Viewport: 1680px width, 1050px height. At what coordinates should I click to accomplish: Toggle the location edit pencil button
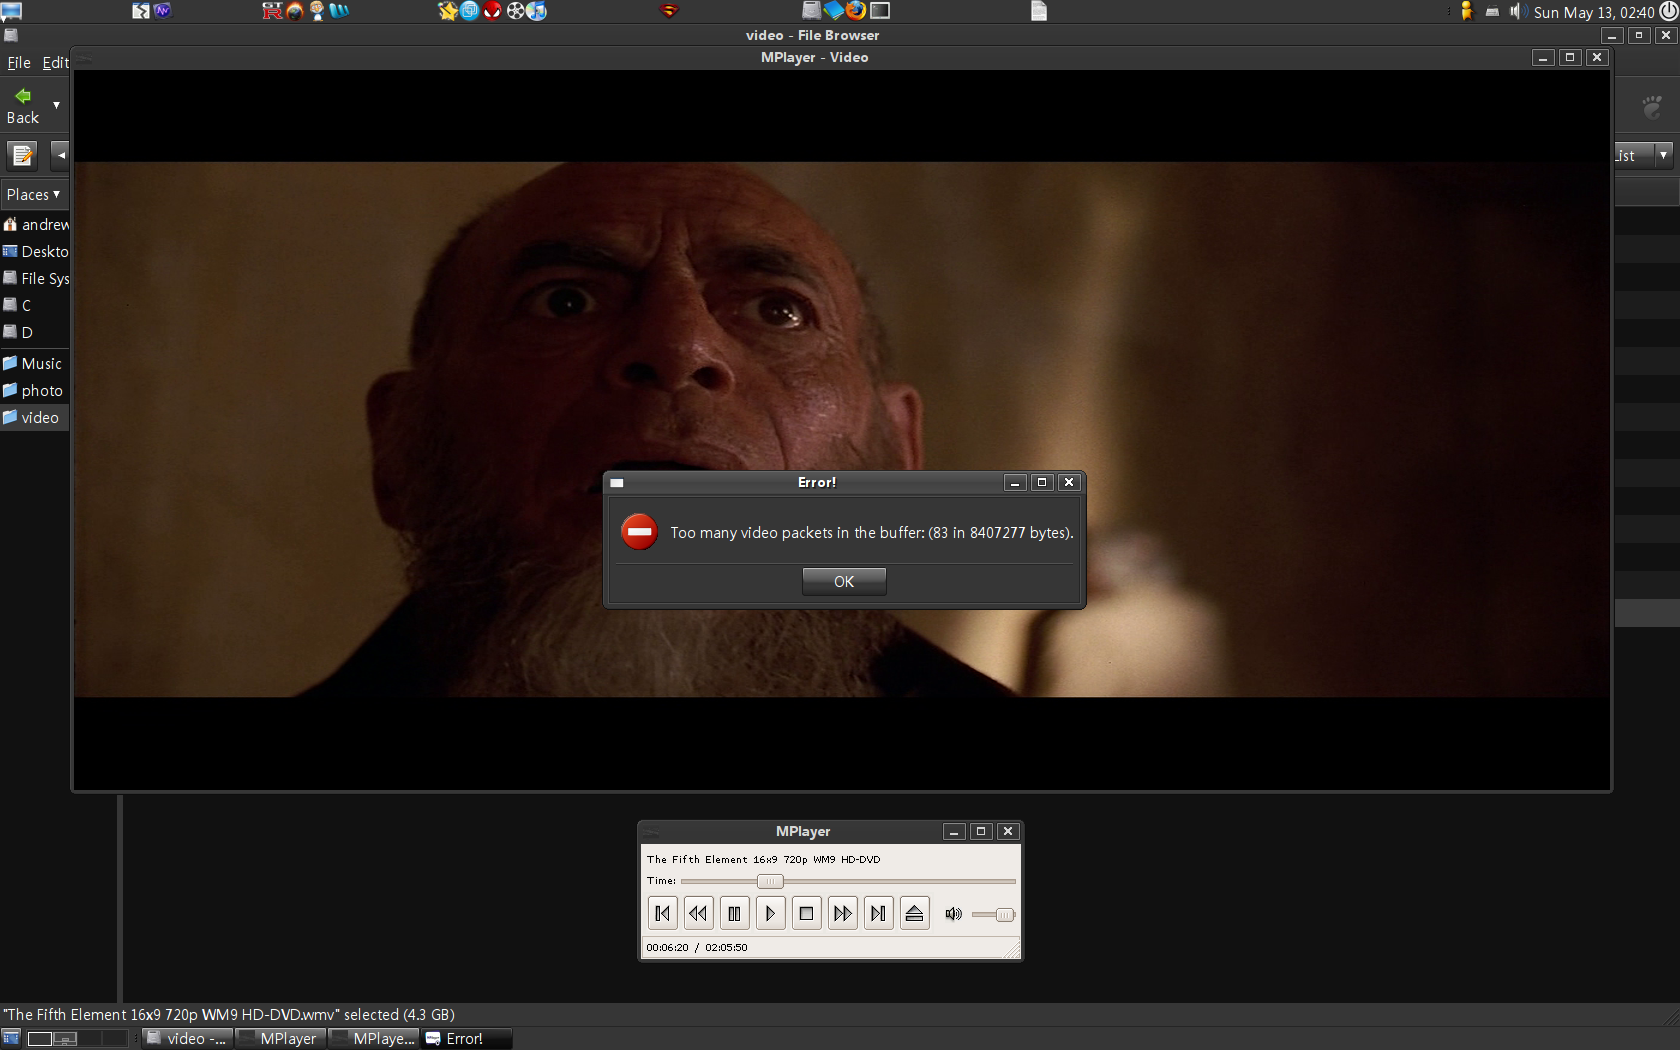pyautogui.click(x=22, y=155)
